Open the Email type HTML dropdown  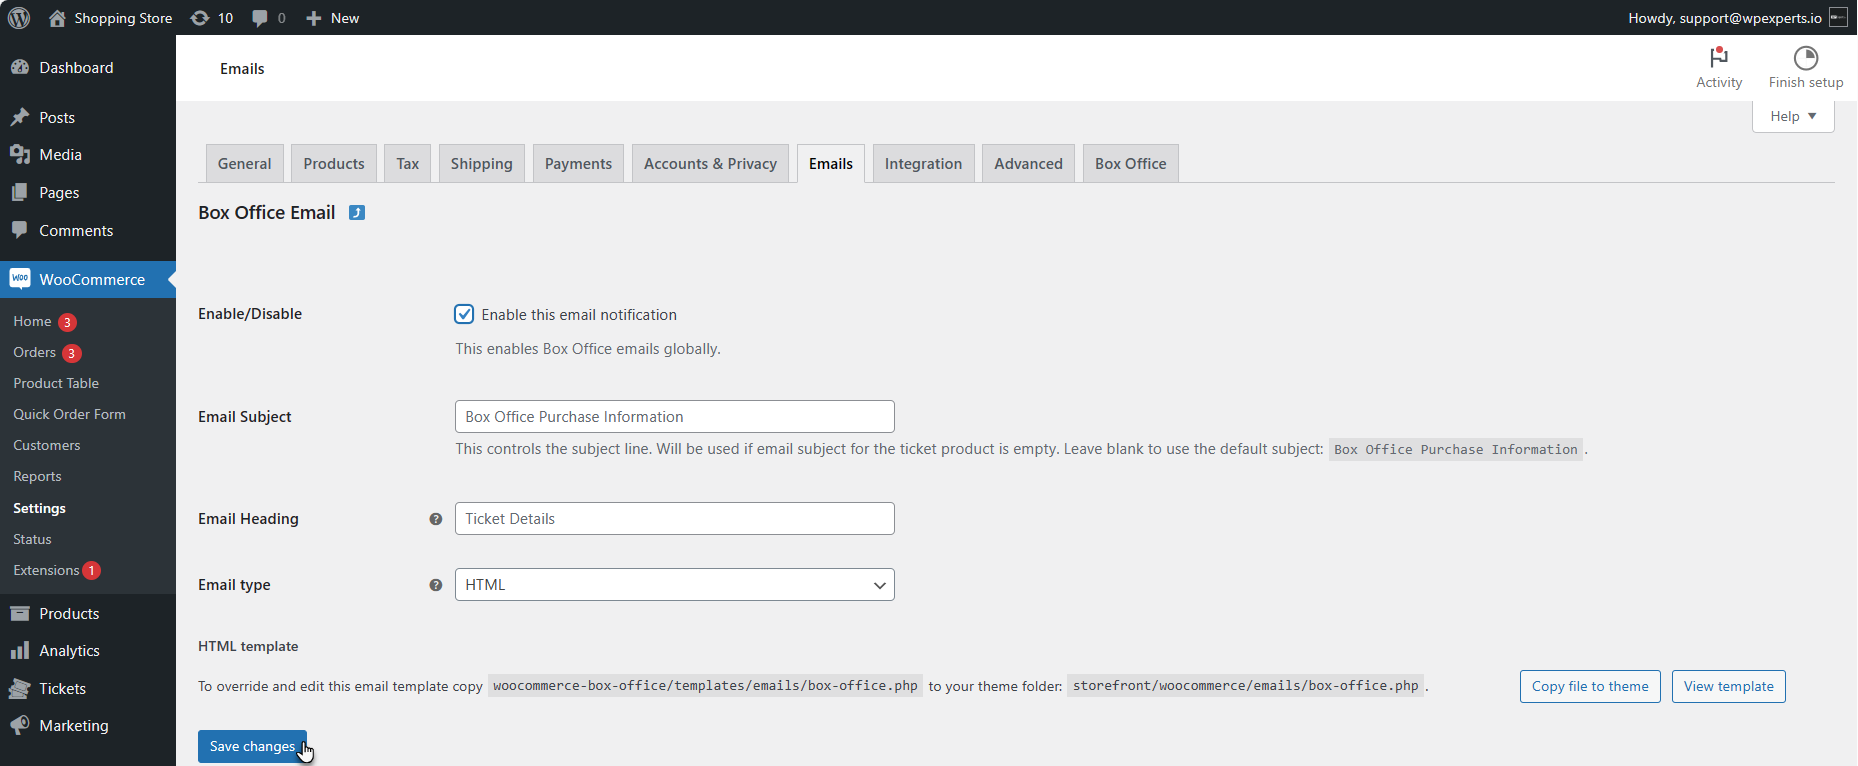[x=675, y=585]
